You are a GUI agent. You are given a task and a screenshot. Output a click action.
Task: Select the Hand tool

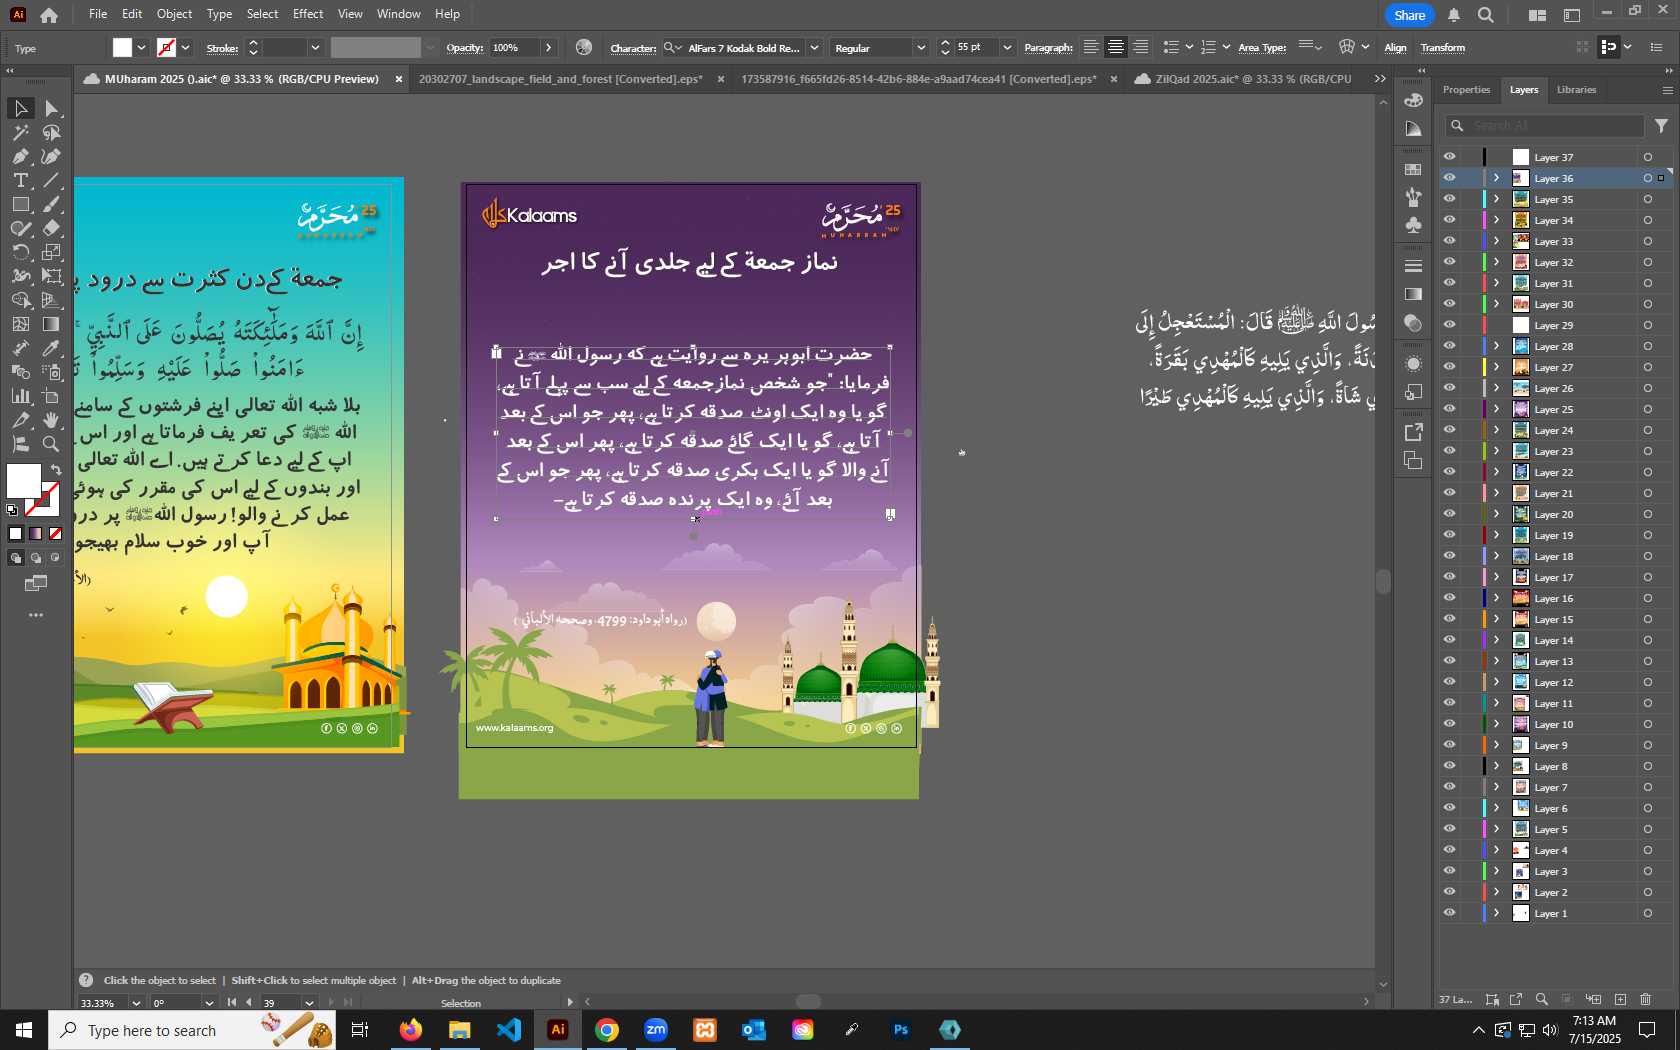(52, 420)
